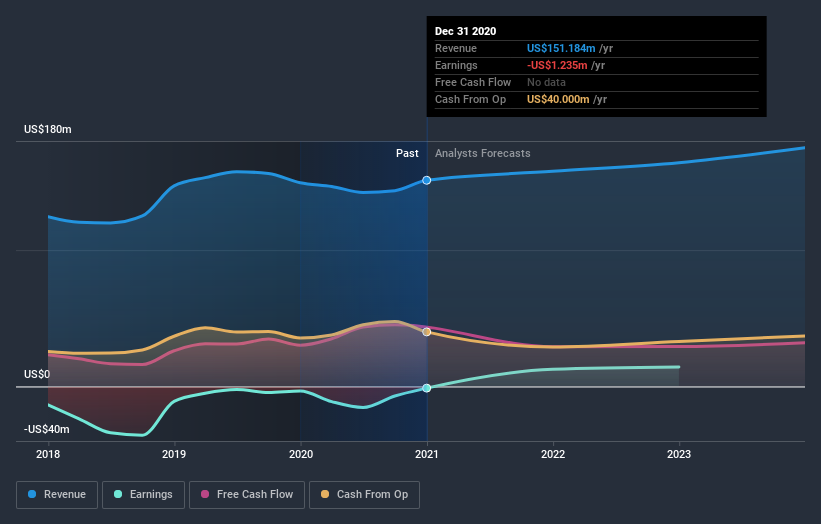Screen dimensions: 821x524
Task: Click the US$0 y-axis label
Action: pos(37,374)
